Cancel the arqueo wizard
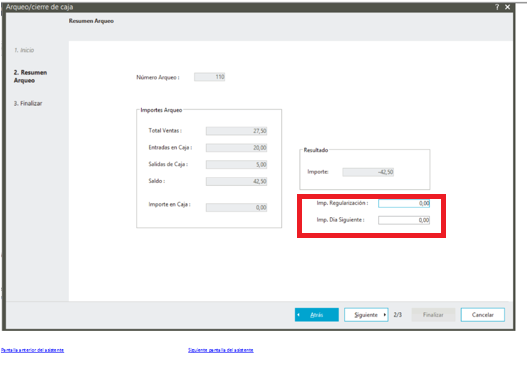The height and width of the screenshot is (376, 527). tap(483, 315)
